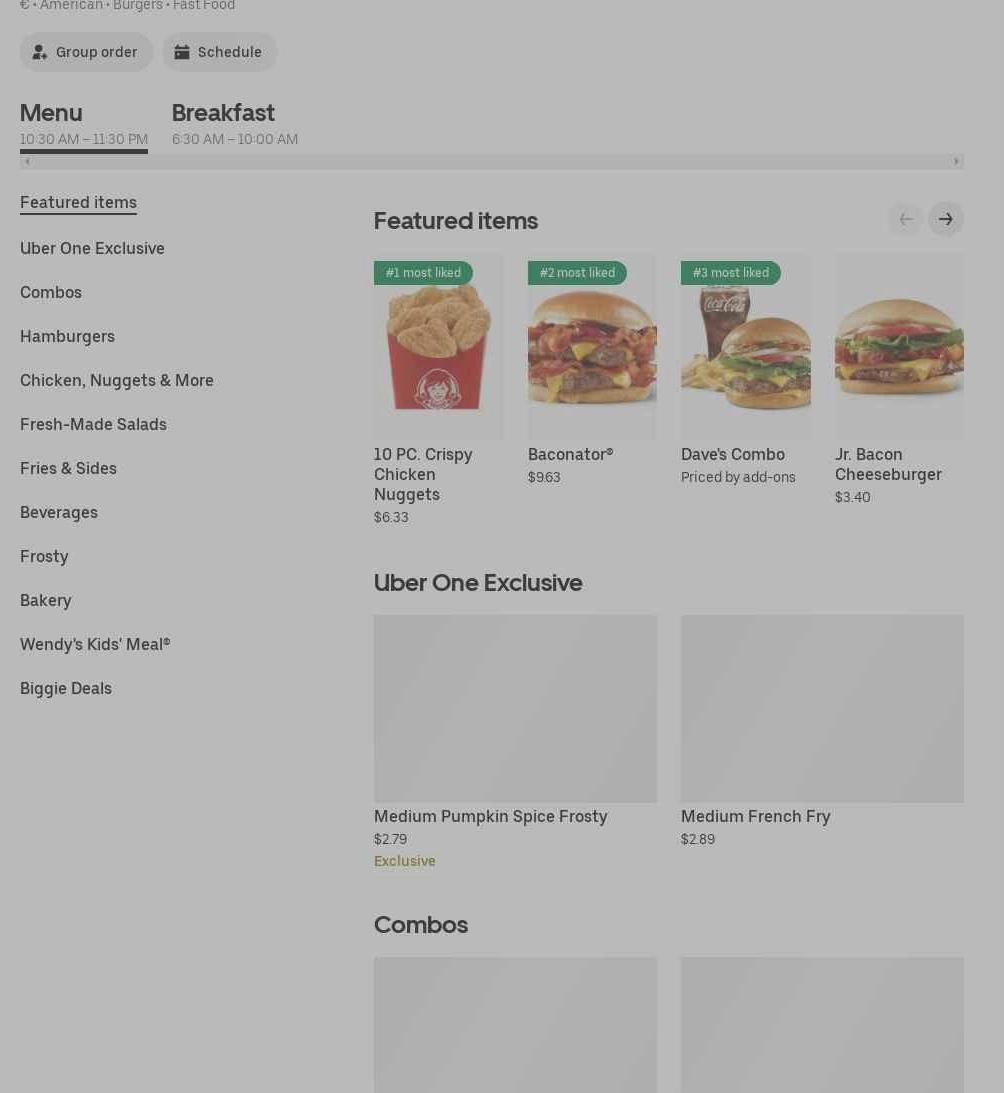Go to Chicken, Nuggets & More section

click(116, 381)
